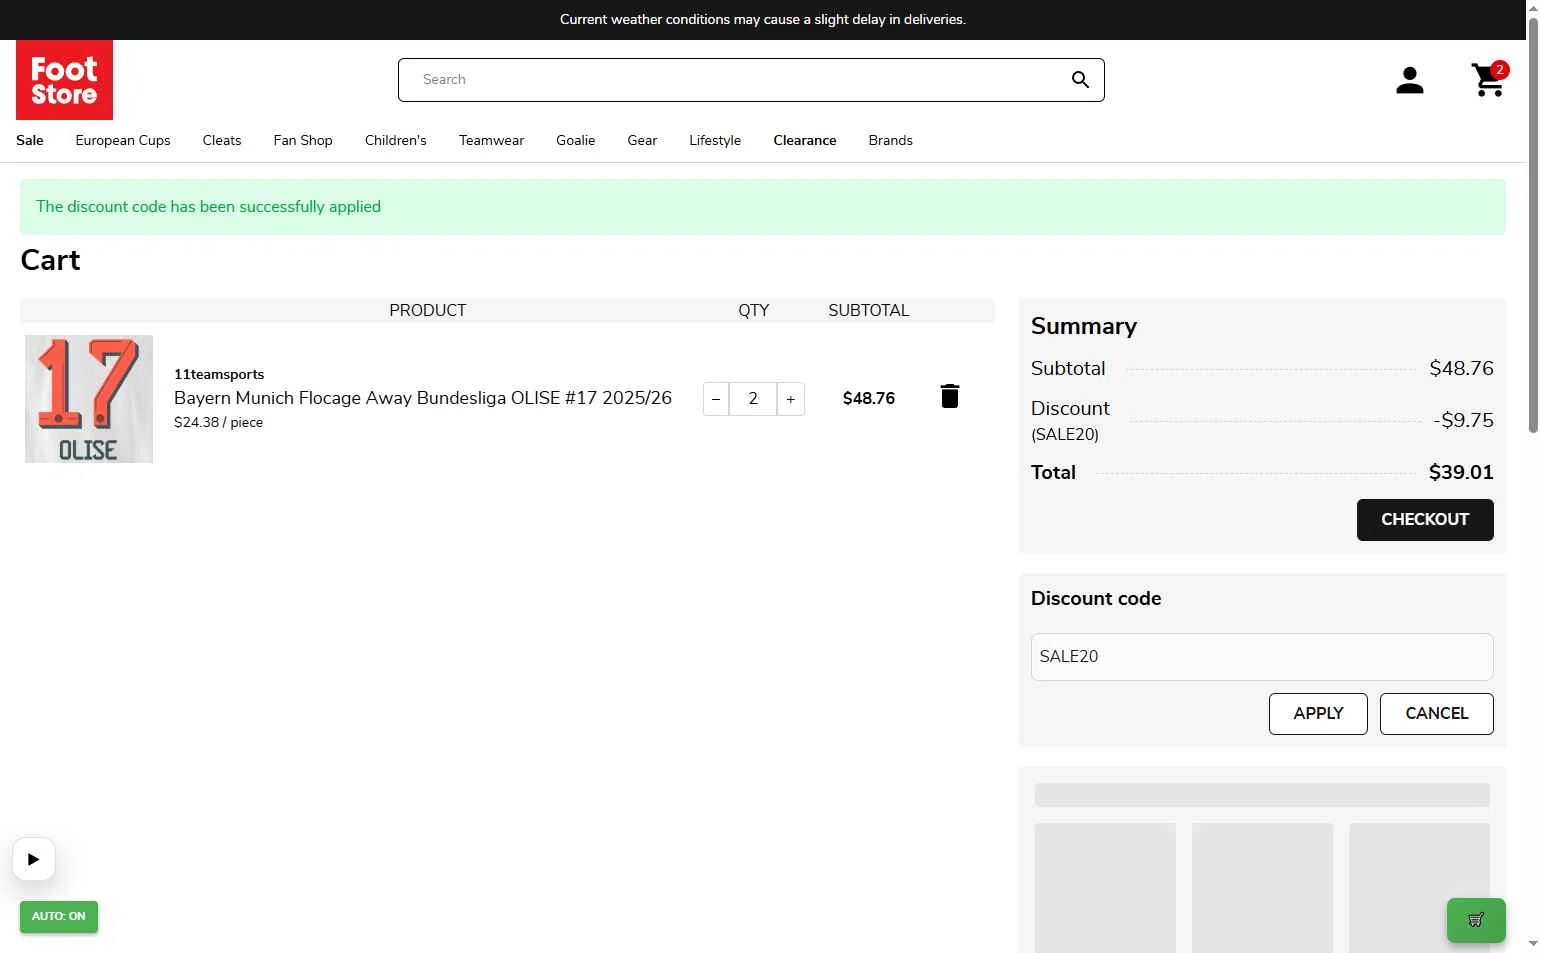1541x953 pixels.
Task: Toggle the AUTO: ON button
Action: 59,916
